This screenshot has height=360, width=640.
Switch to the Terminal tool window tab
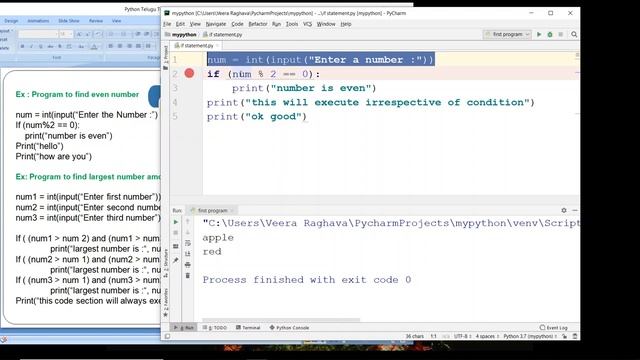click(248, 328)
